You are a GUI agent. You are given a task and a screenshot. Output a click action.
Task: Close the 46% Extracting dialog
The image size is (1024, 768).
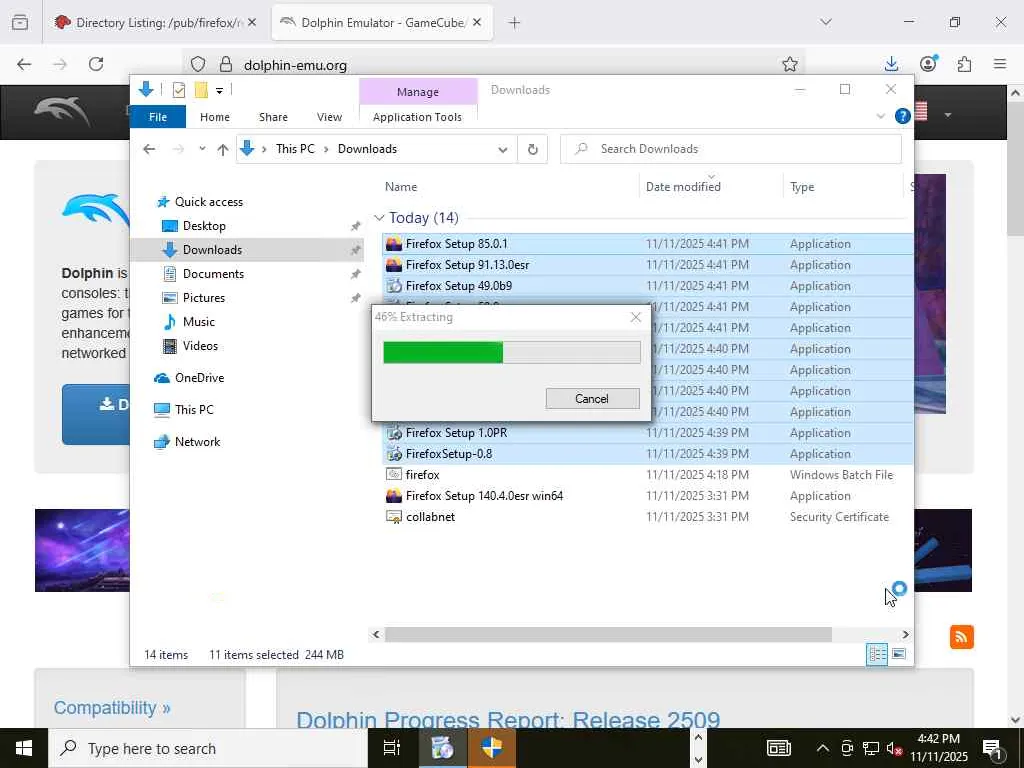[x=635, y=317]
